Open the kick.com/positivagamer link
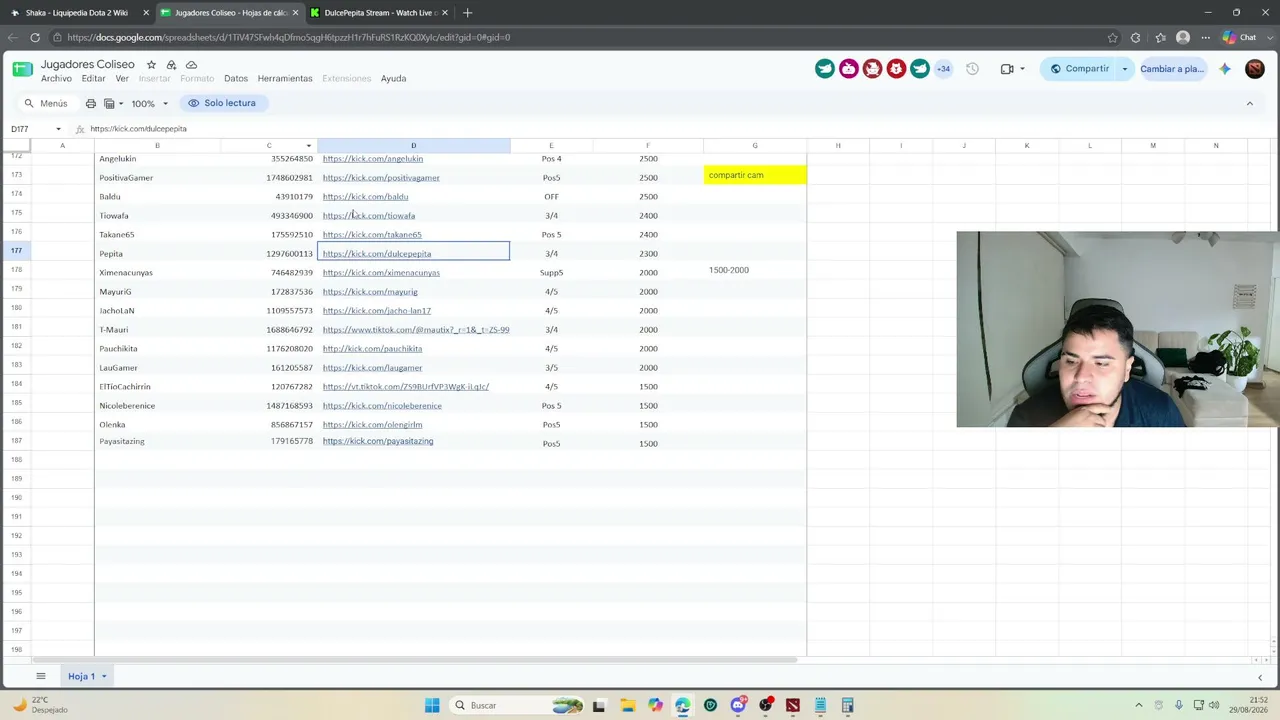The width and height of the screenshot is (1280, 720). (x=381, y=178)
